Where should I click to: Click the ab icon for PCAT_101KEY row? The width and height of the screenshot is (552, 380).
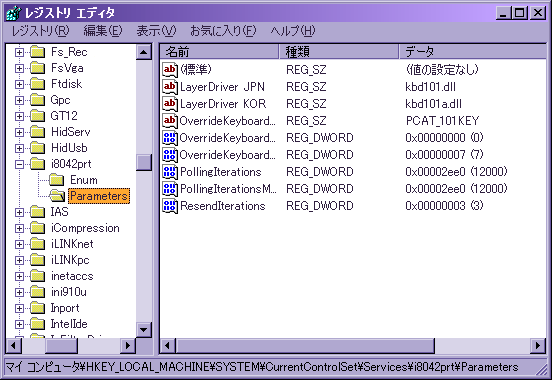(x=170, y=121)
